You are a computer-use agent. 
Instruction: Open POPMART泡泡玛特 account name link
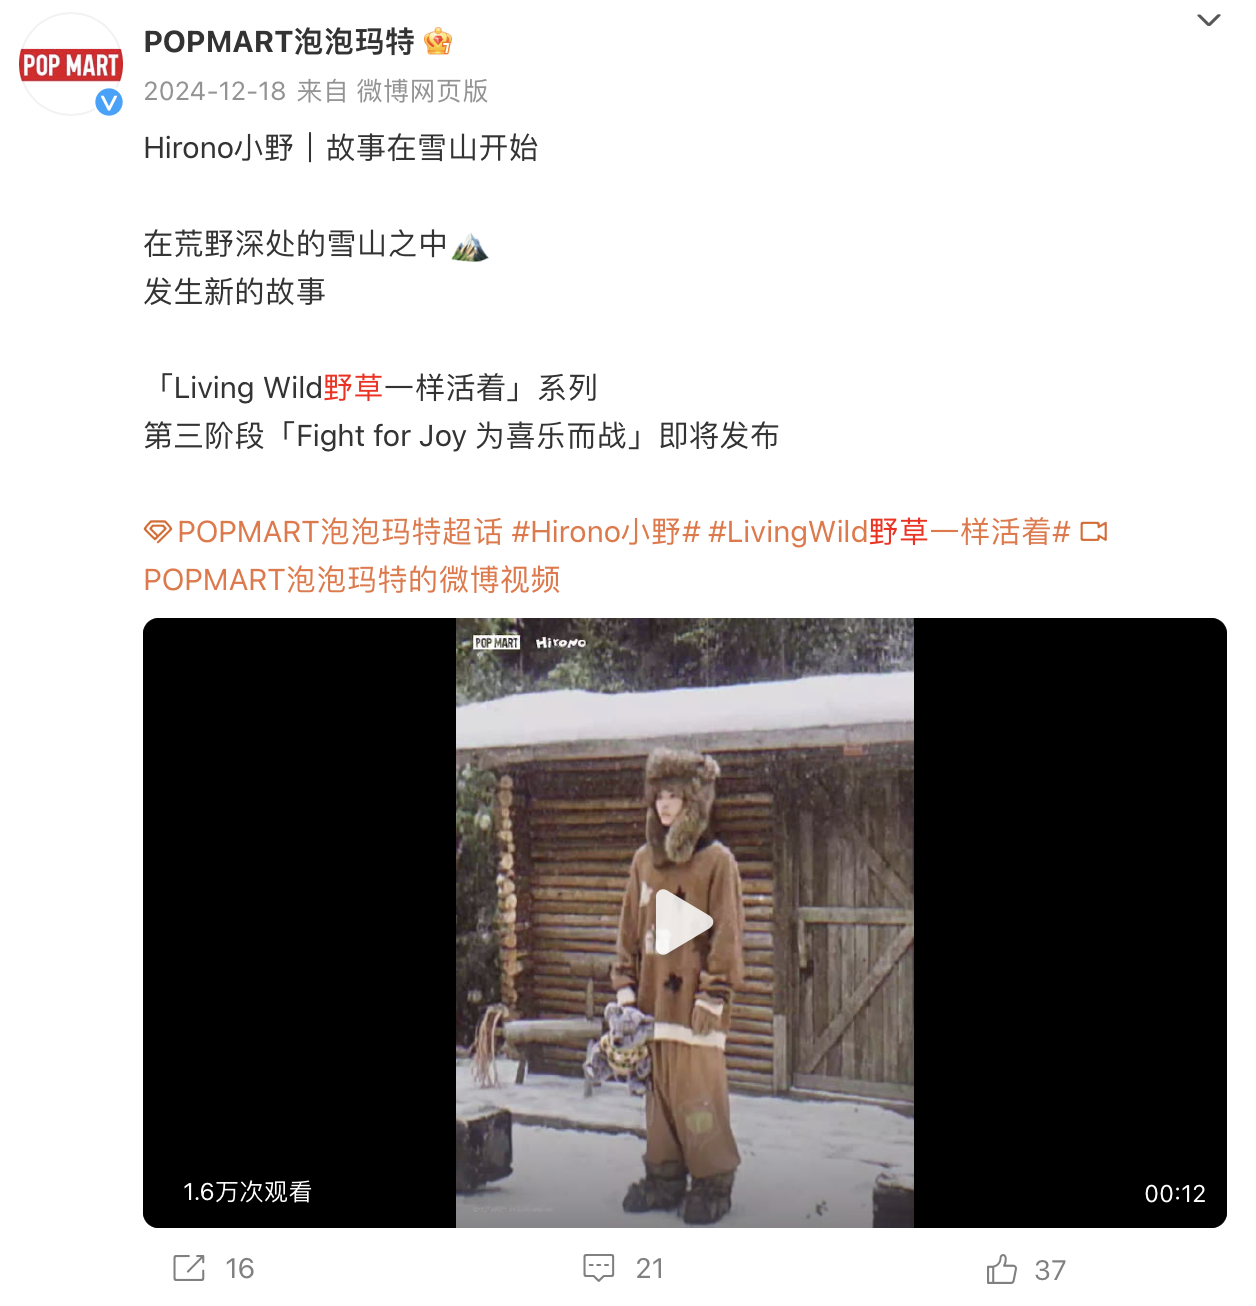[279, 42]
